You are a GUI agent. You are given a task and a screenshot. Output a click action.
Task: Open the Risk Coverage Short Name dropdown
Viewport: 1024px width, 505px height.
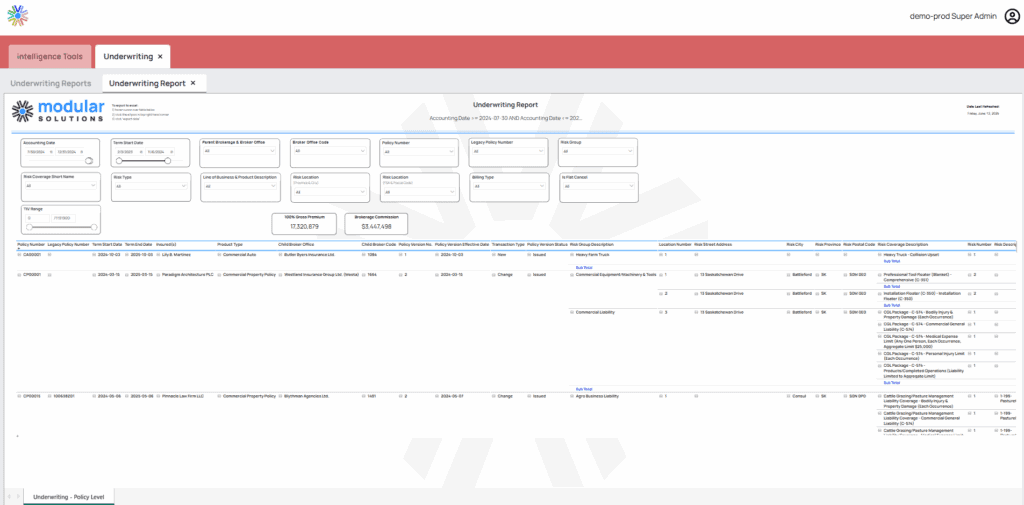tap(60, 186)
